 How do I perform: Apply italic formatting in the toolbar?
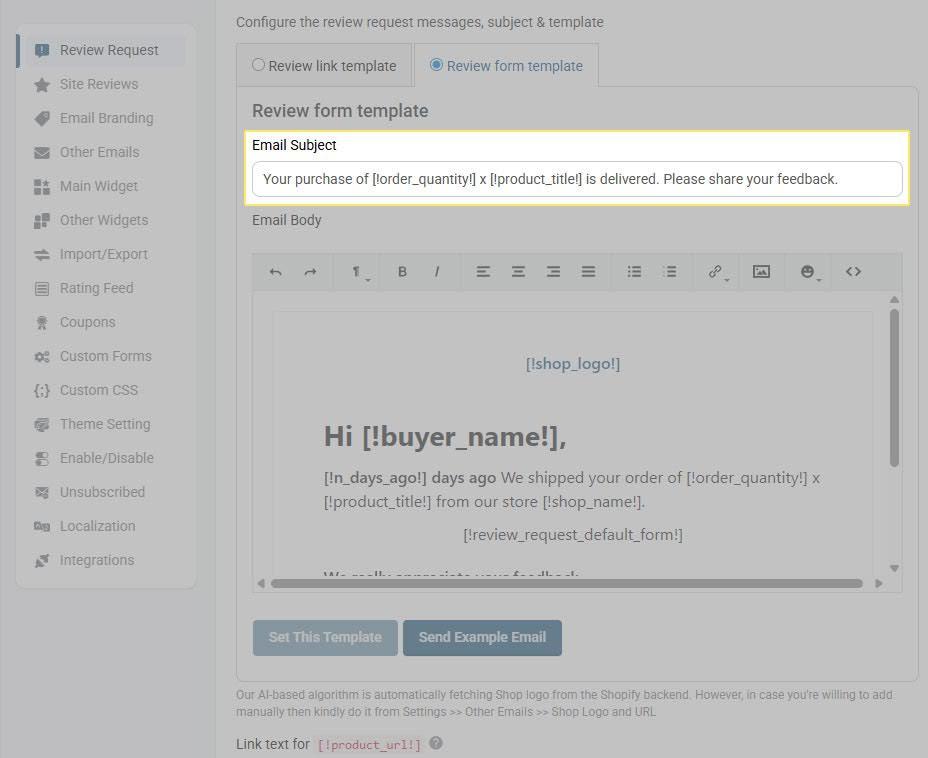436,271
